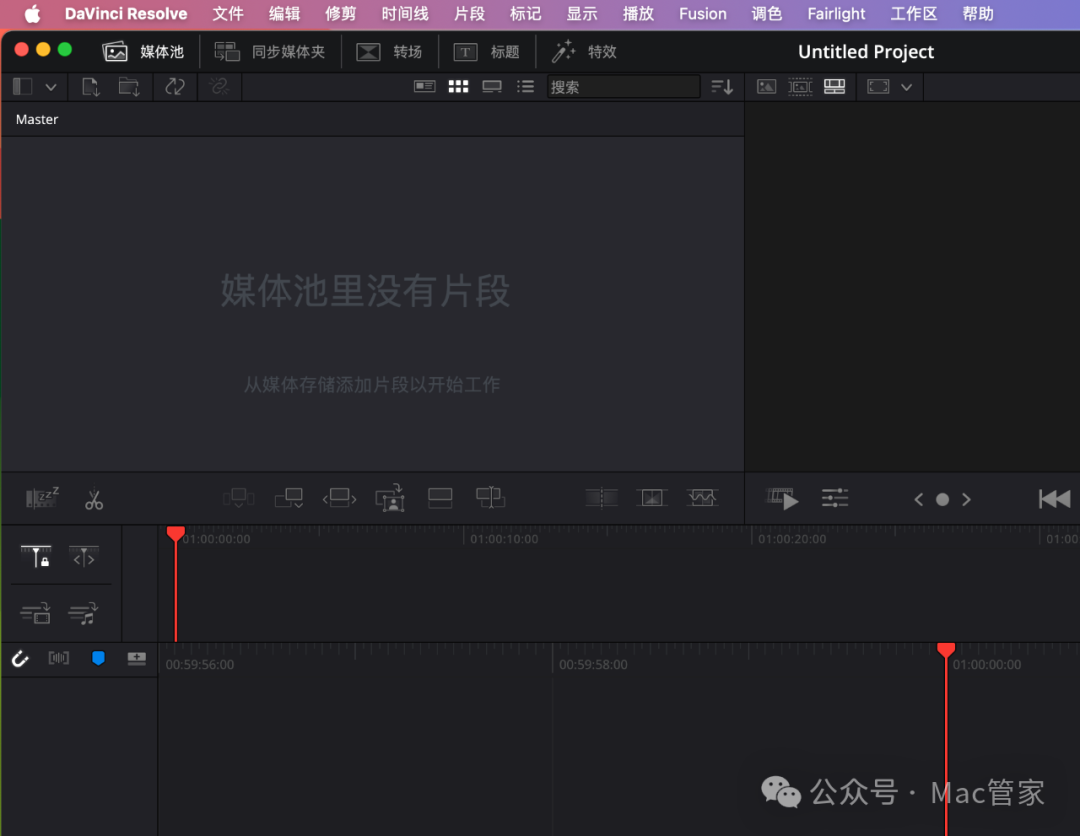The width and height of the screenshot is (1080, 836).
Task: Open the 转场 transitions panel
Action: pyautogui.click(x=388, y=52)
